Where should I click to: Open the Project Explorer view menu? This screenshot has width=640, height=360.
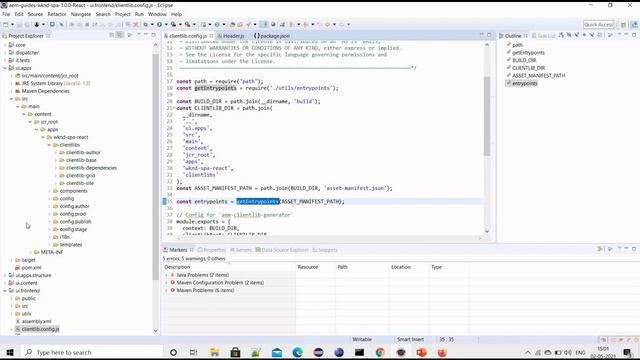pyautogui.click(x=130, y=36)
